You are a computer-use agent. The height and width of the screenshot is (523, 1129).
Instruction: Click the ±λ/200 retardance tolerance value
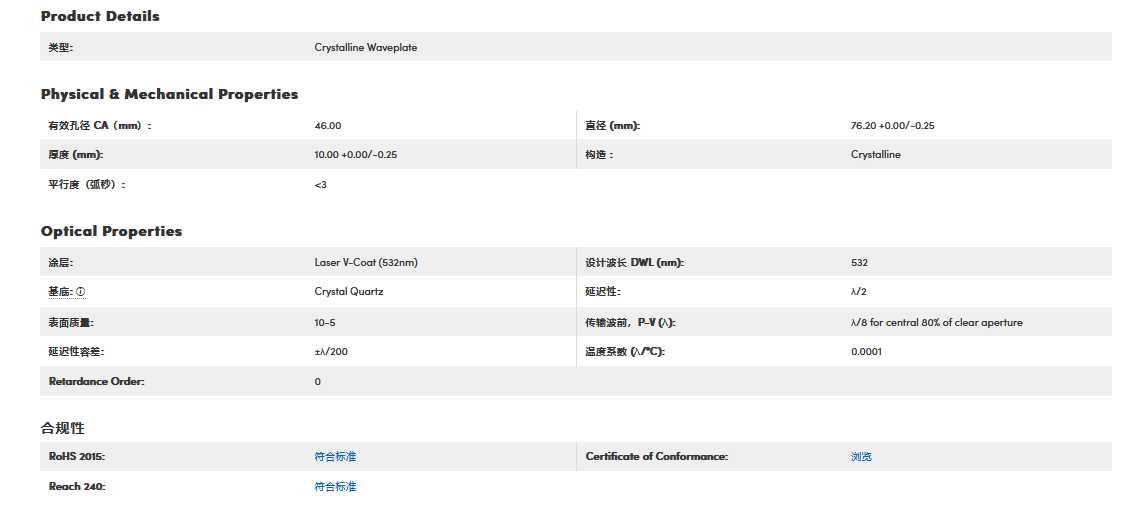click(331, 352)
